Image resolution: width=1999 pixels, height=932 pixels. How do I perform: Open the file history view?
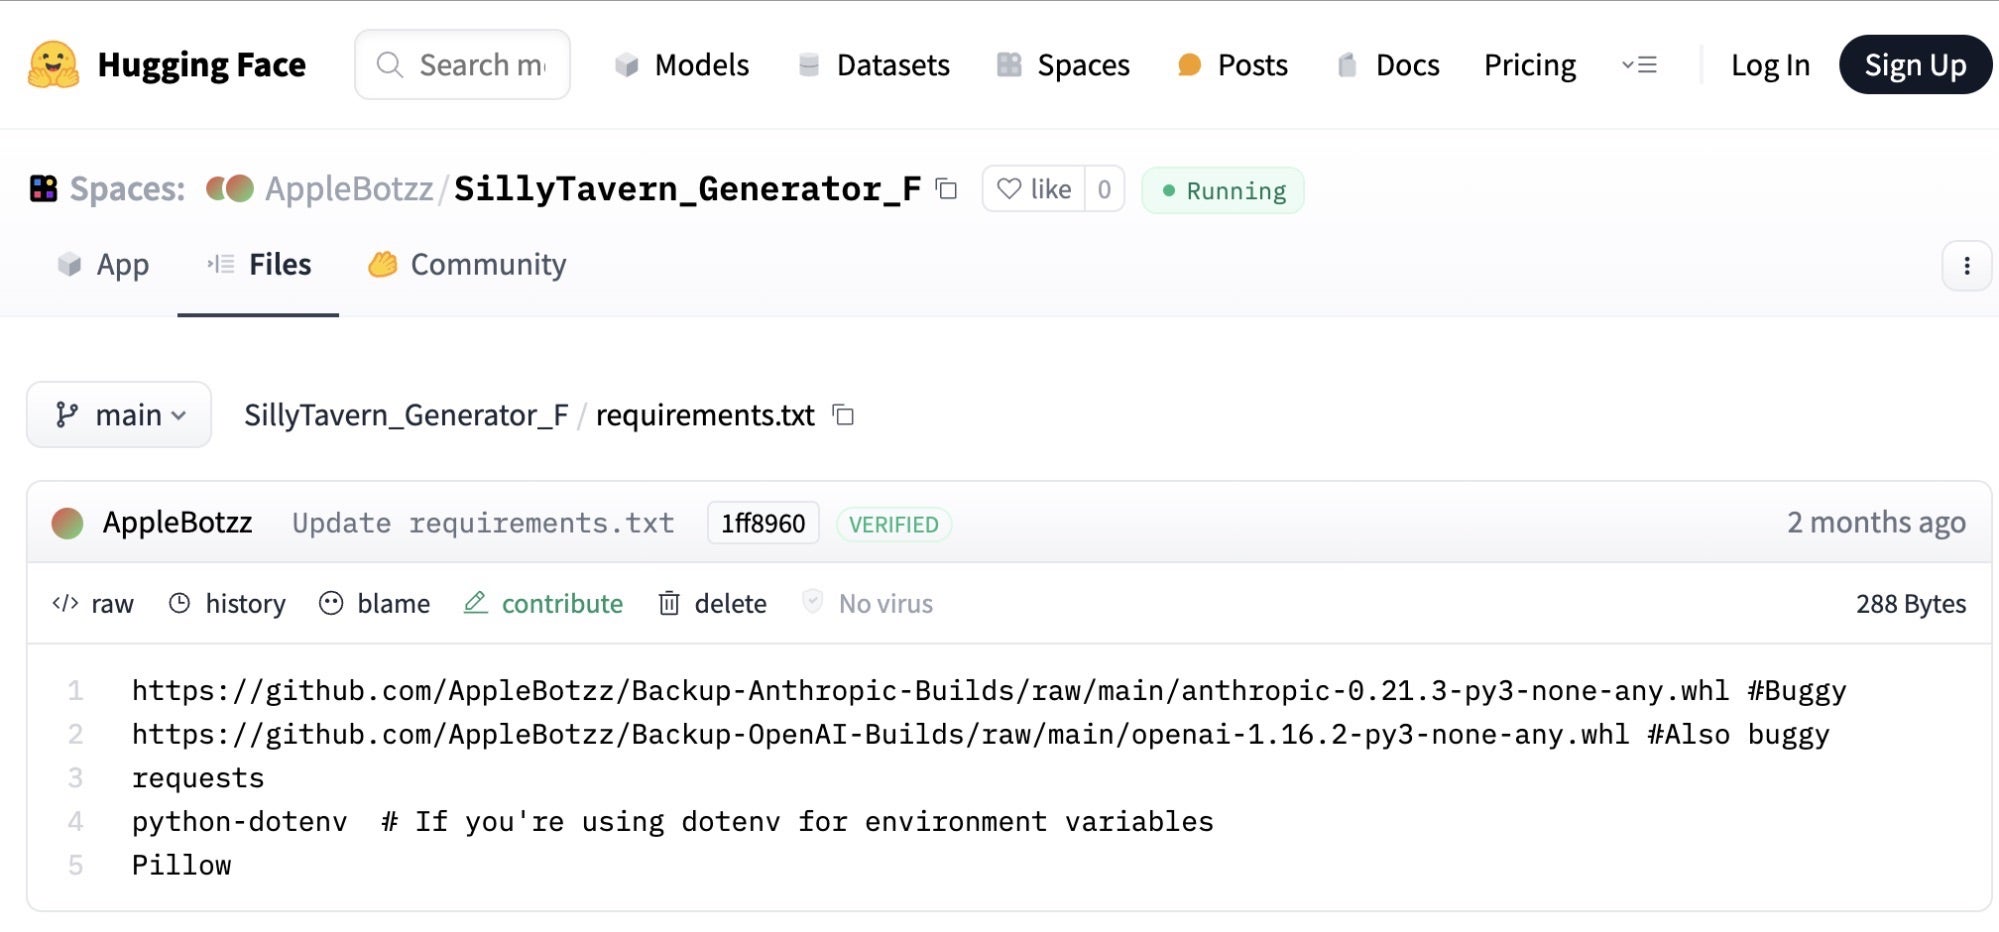coord(227,604)
